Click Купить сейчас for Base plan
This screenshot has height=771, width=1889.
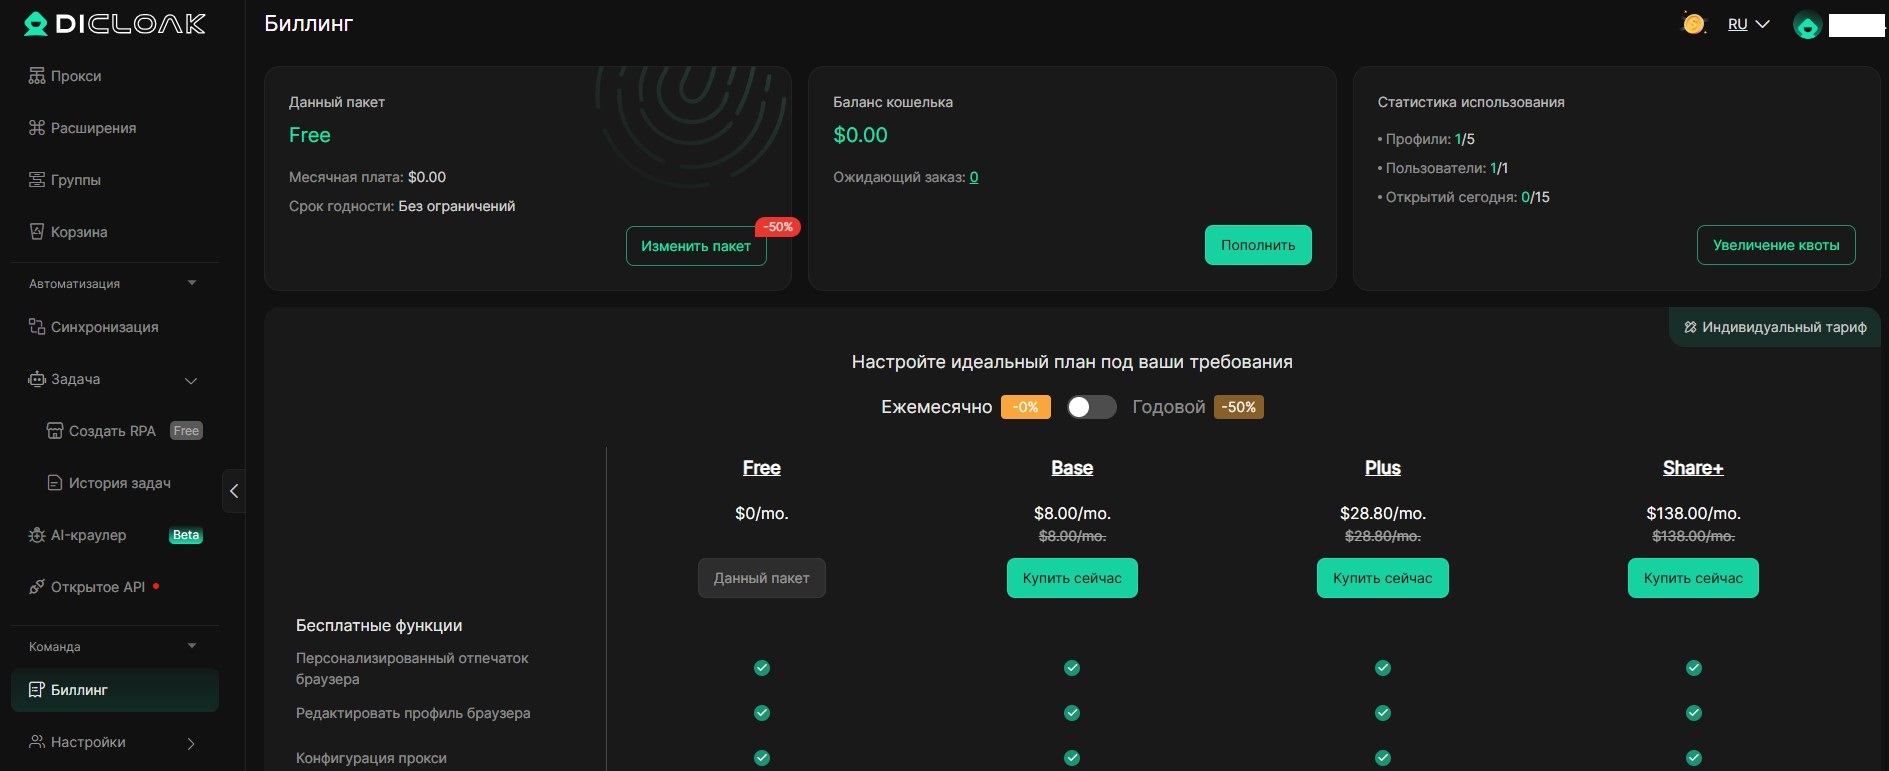point(1072,578)
